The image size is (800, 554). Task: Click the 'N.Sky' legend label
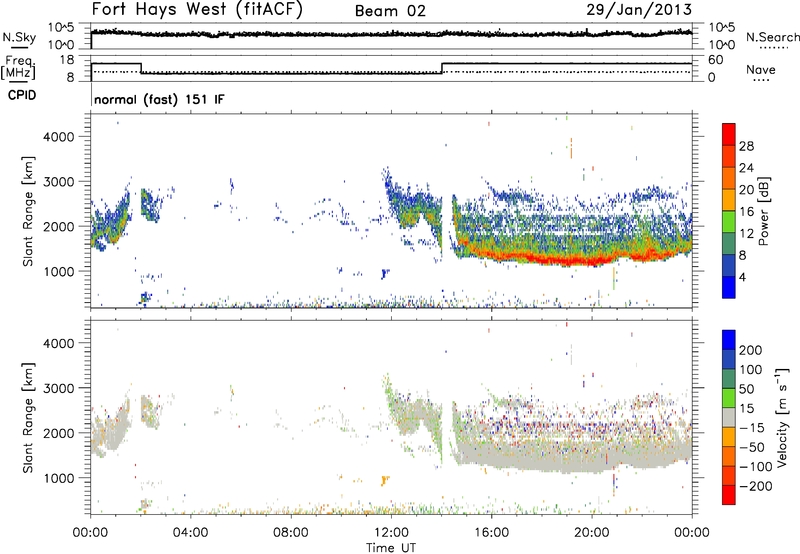point(19,37)
